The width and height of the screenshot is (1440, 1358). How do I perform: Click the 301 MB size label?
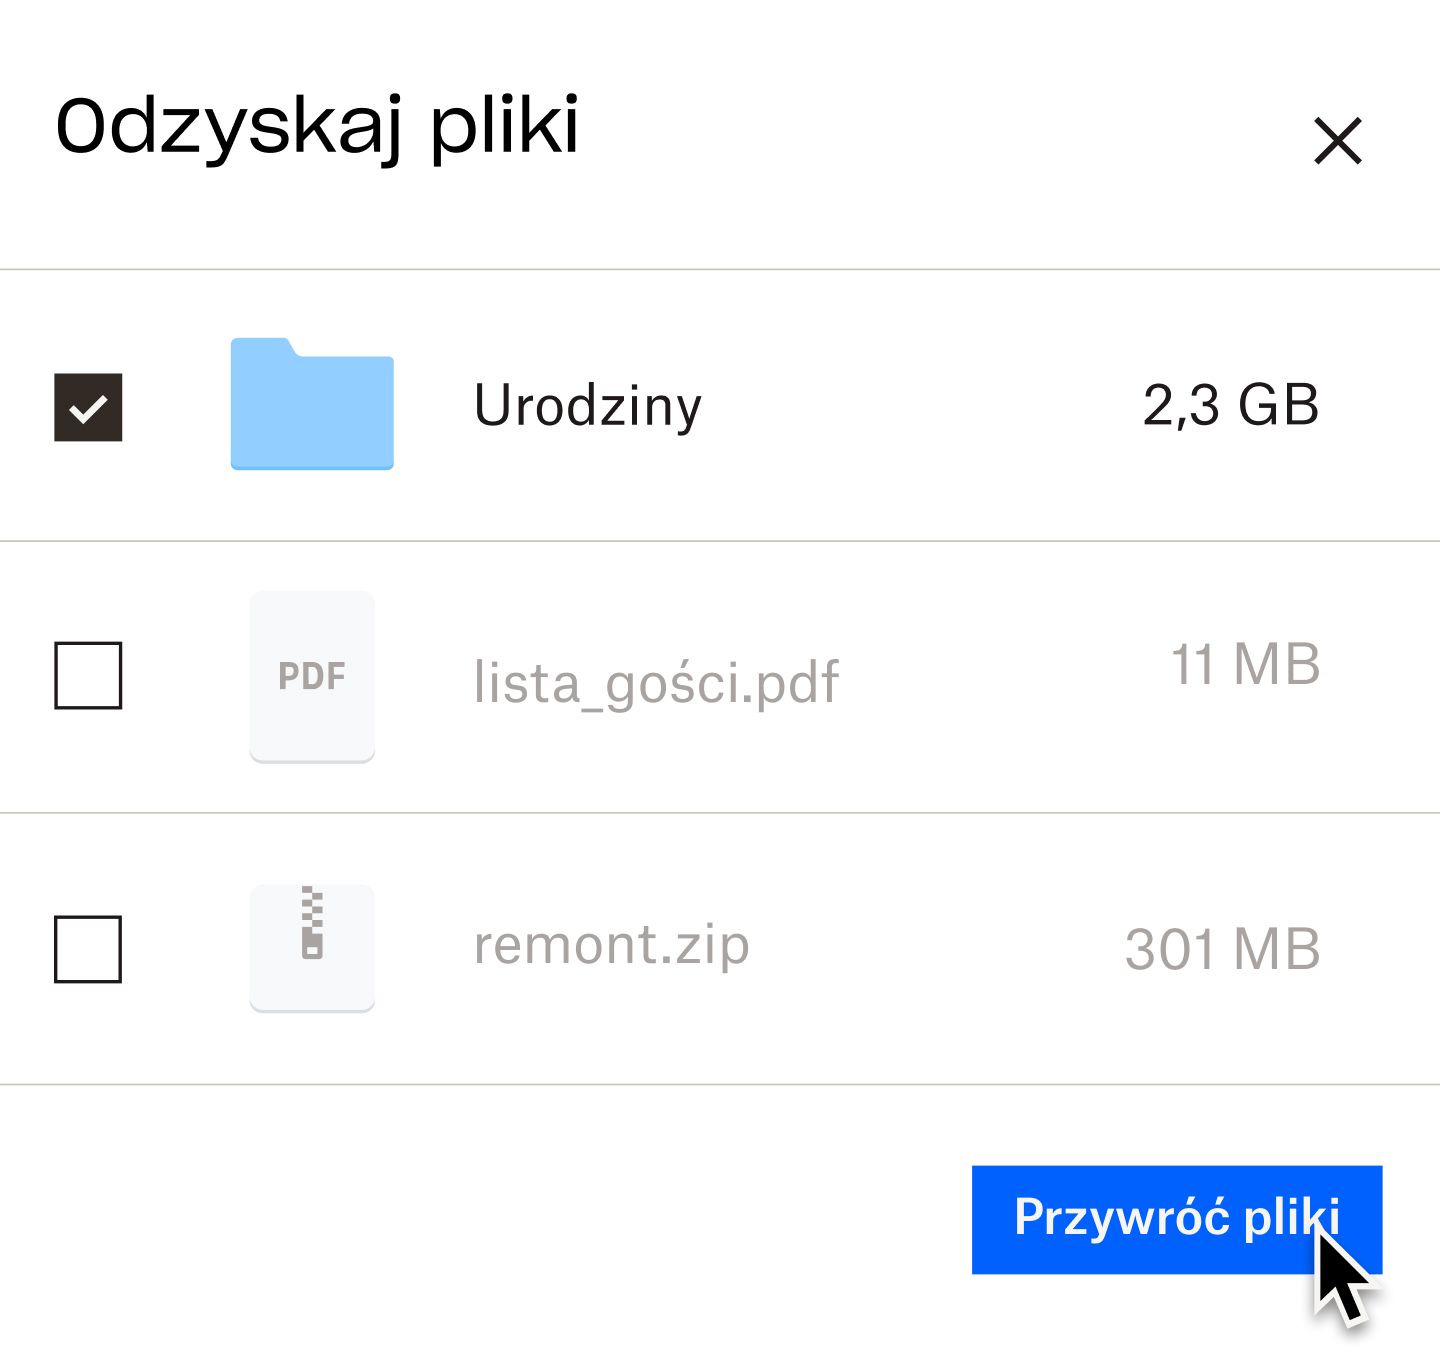coord(1223,949)
